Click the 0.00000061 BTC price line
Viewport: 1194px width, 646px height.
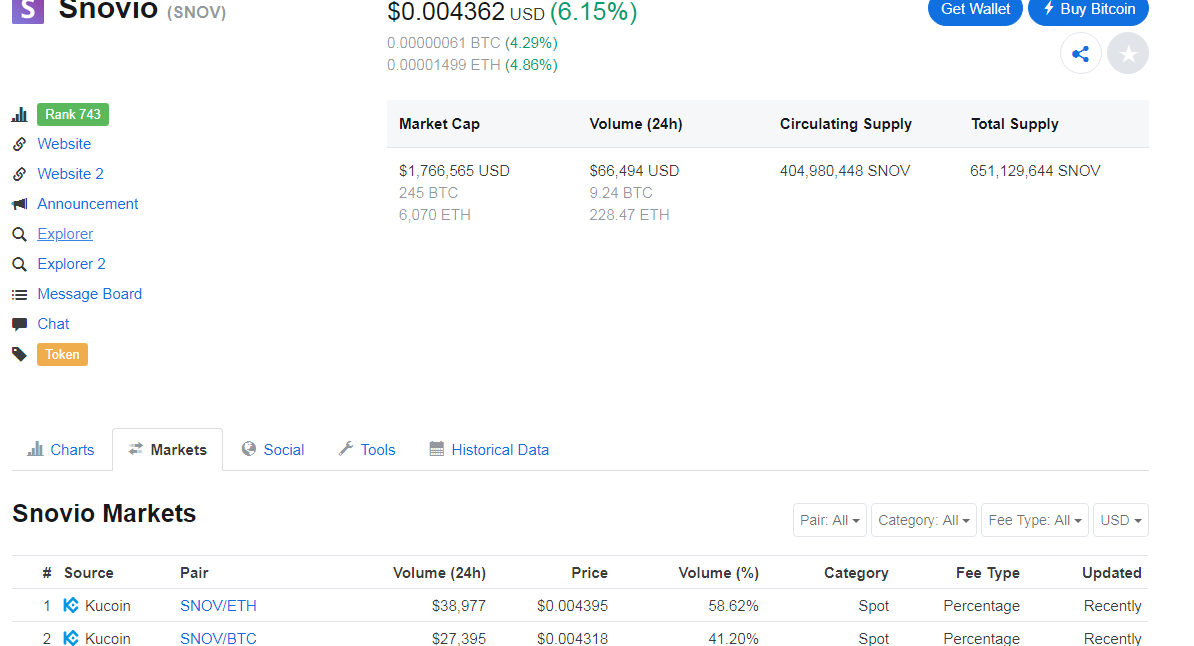tap(472, 43)
